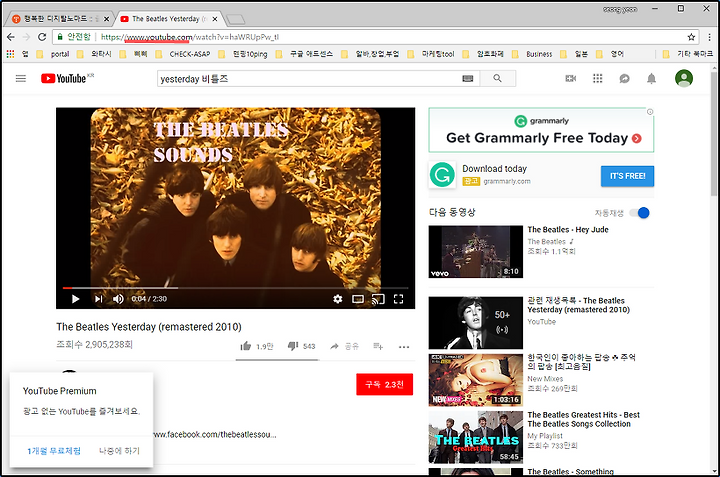
Task: Click 나중에 하기 in Premium popup
Action: pos(119,451)
